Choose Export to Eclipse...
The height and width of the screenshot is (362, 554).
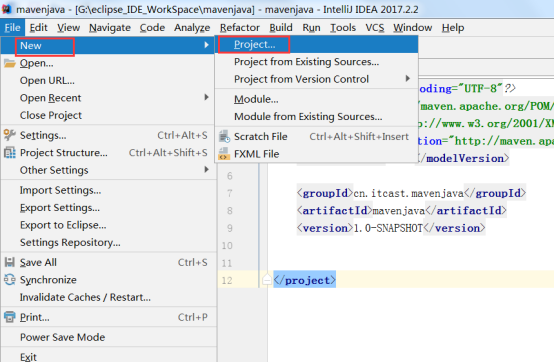click(107, 225)
